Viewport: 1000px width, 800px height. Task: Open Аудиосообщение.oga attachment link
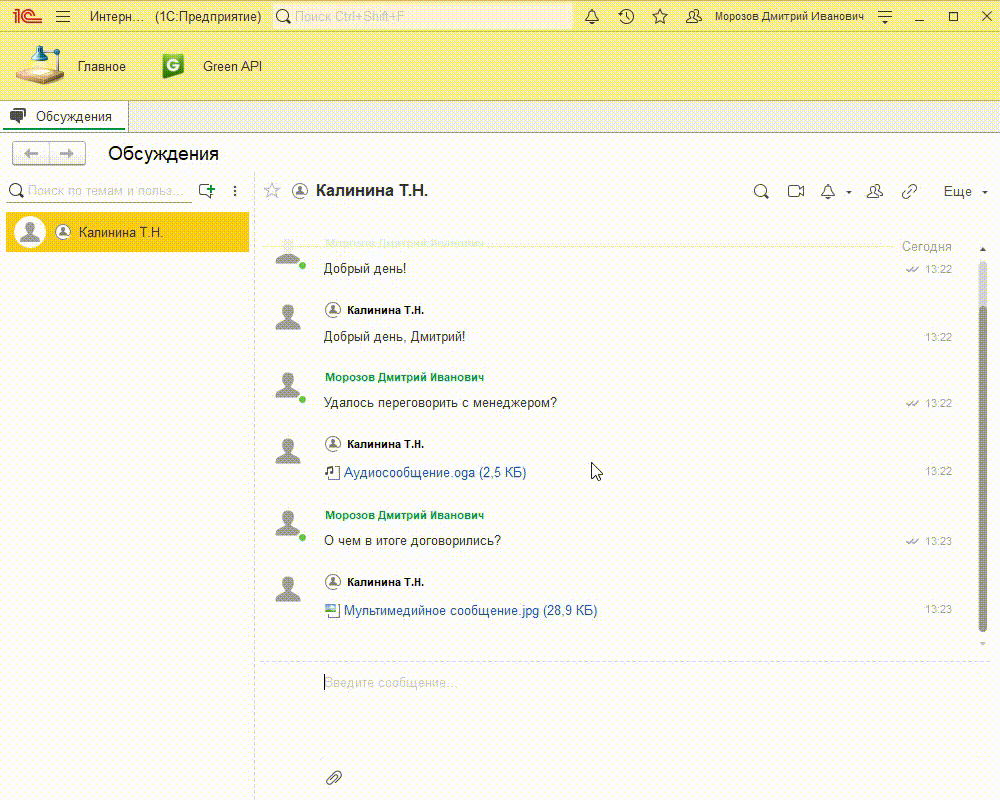pyautogui.click(x=434, y=473)
